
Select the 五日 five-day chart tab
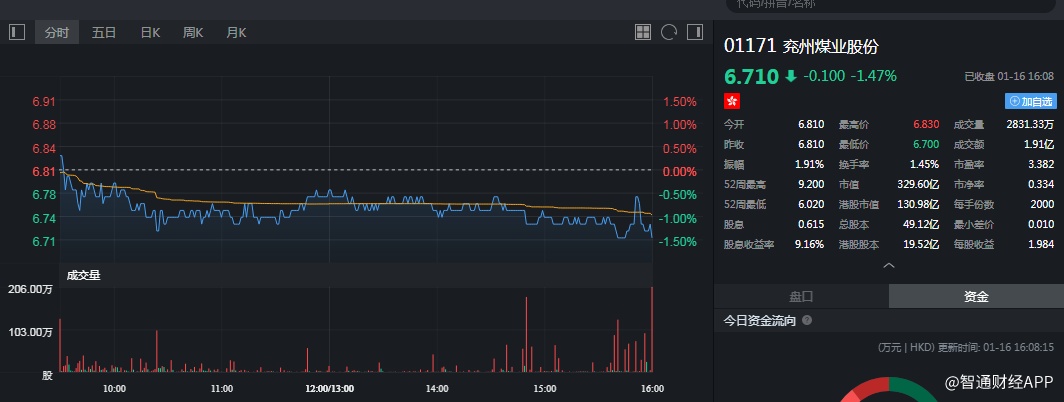point(104,32)
